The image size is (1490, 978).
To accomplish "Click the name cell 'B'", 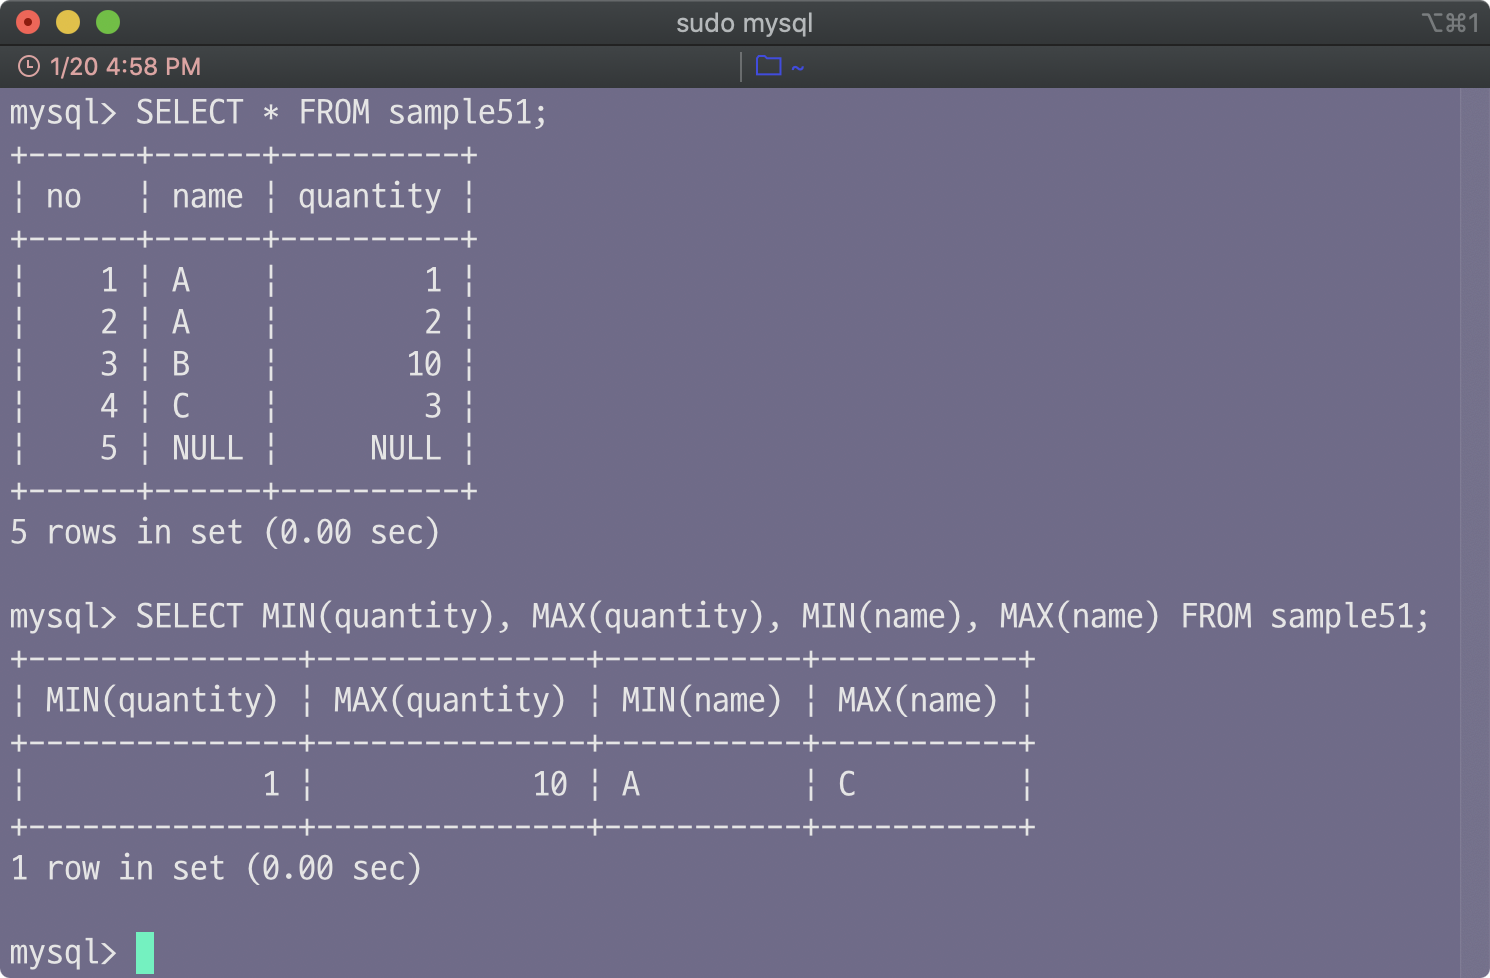I will coord(181,364).
